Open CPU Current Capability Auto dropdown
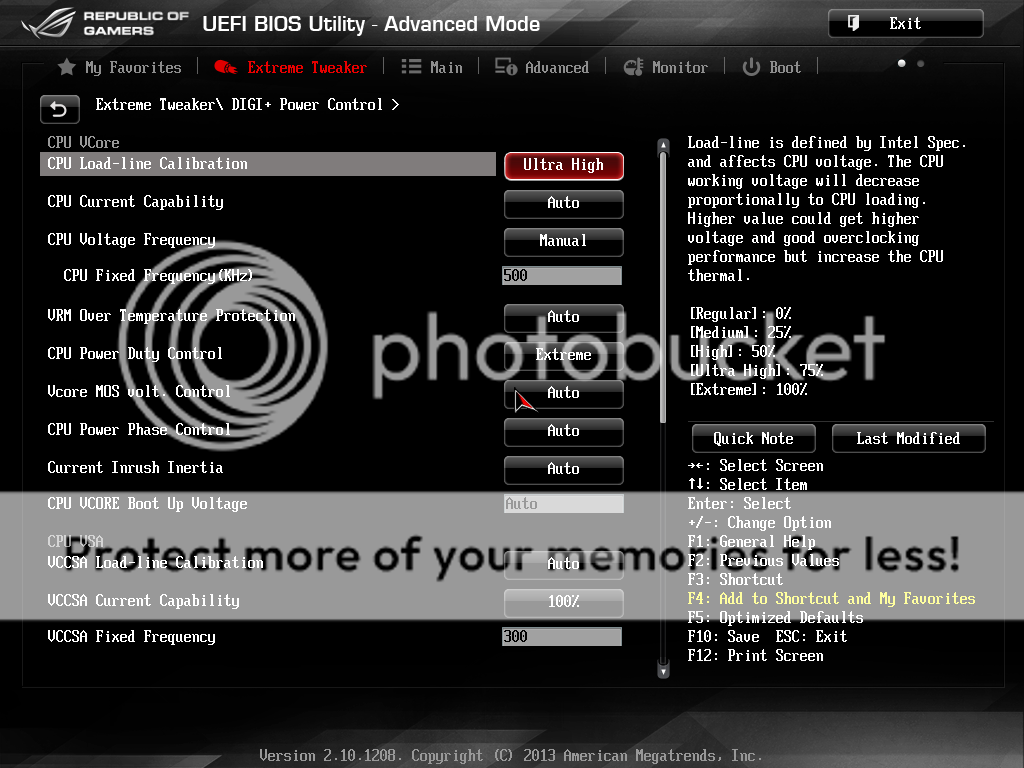 pyautogui.click(x=563, y=203)
